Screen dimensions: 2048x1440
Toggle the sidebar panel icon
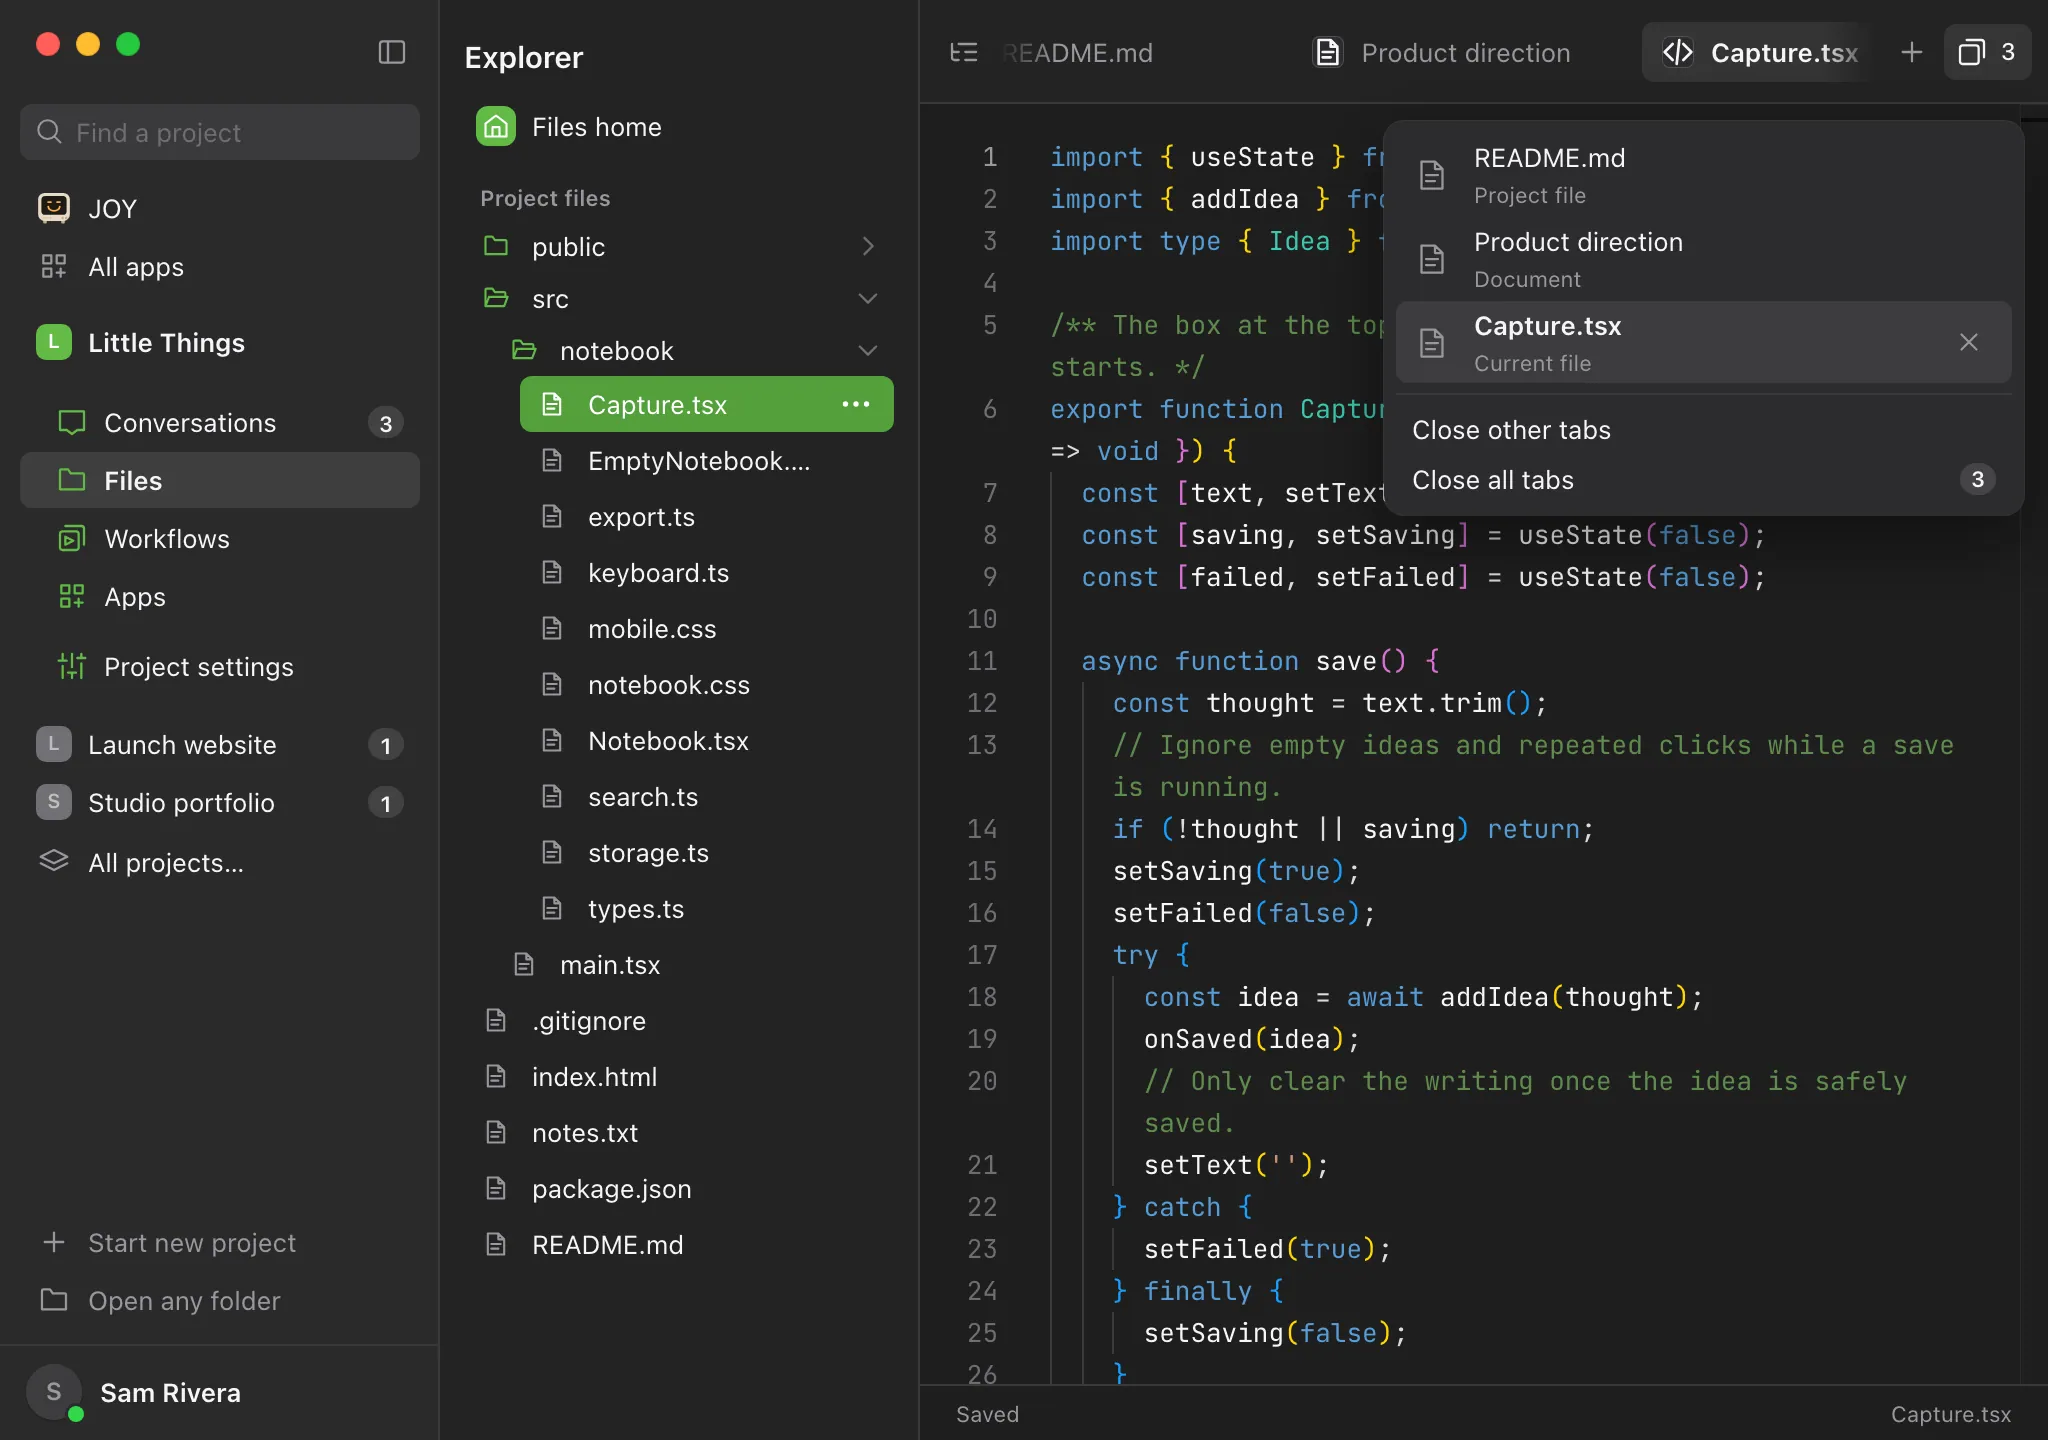392,52
